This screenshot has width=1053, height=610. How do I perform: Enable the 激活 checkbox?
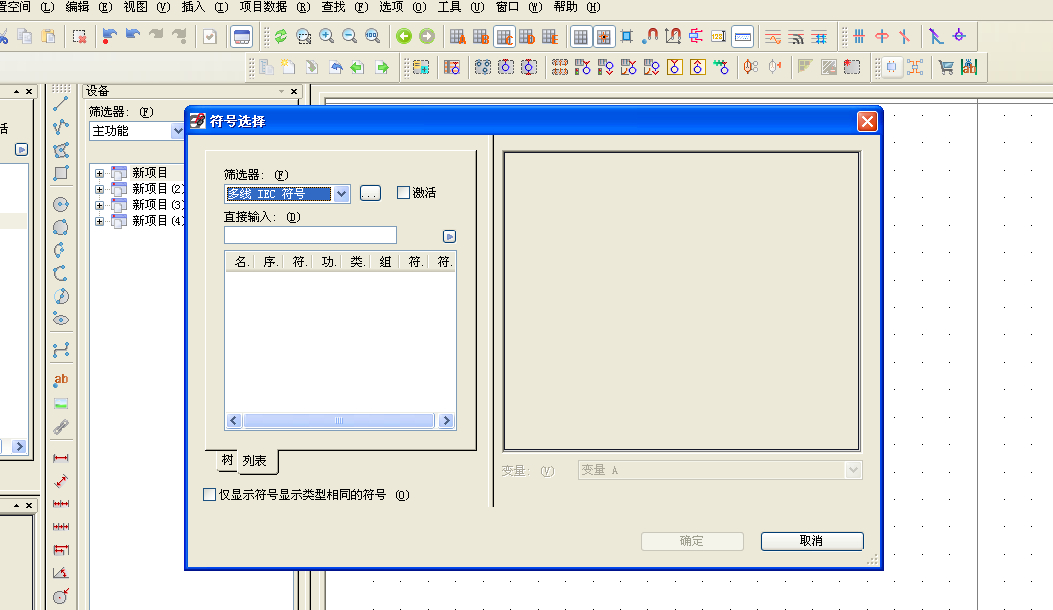tap(404, 193)
